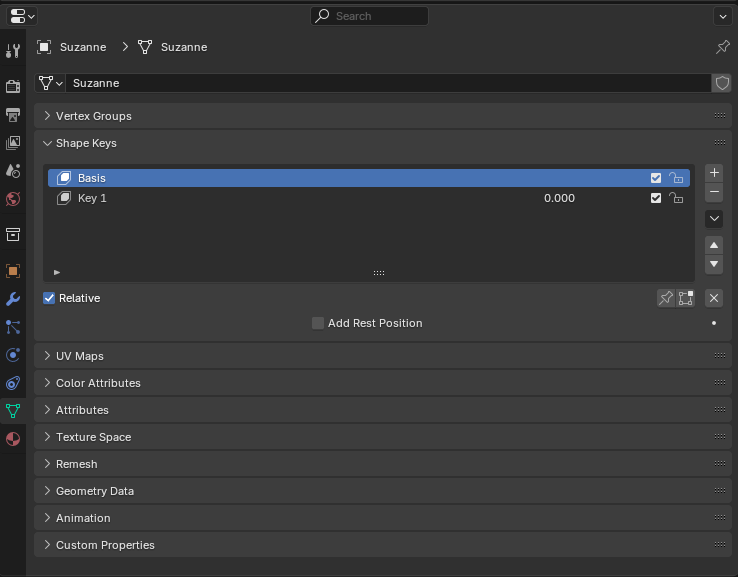Image resolution: width=738 pixels, height=577 pixels.
Task: Select the Key 1 shape key
Action: pos(369,198)
